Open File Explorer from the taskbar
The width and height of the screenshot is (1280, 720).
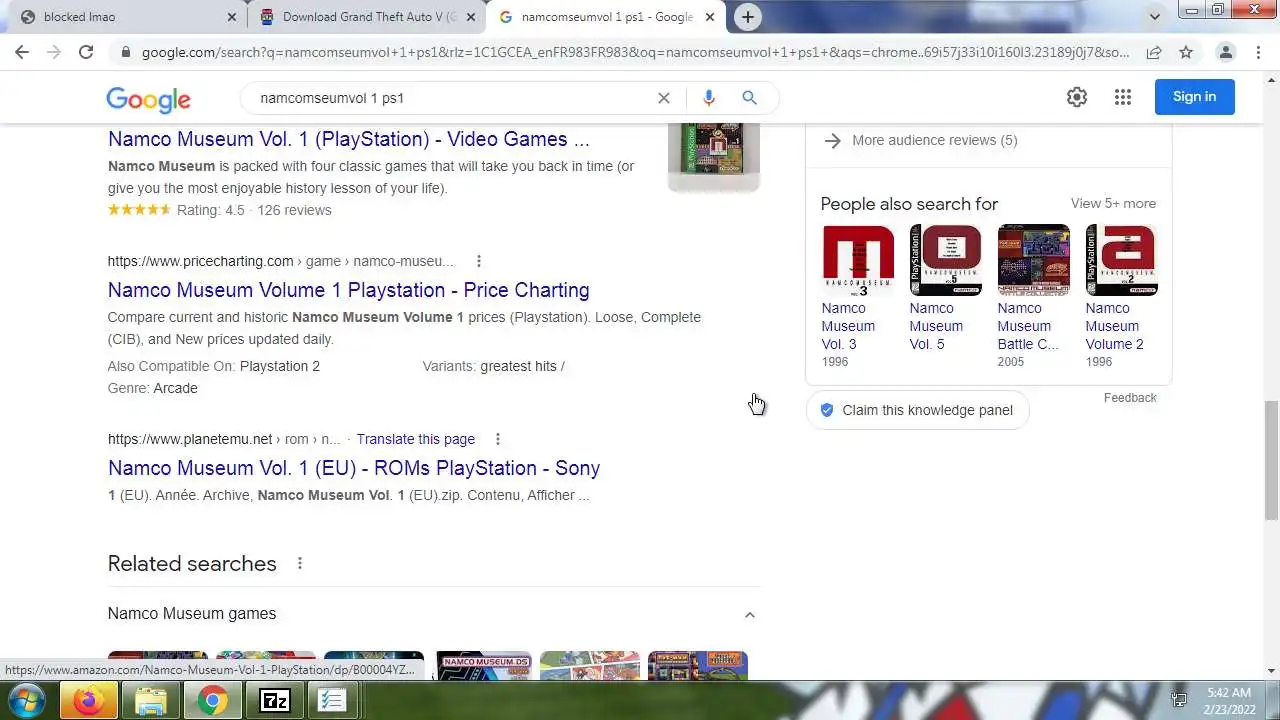tap(150, 701)
